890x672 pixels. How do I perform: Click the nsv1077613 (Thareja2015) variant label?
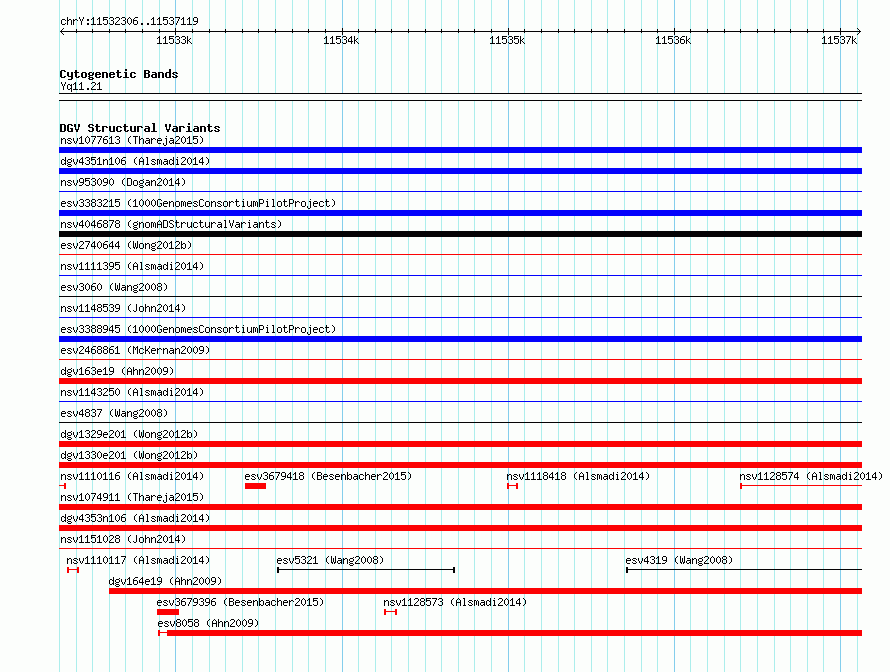point(132,140)
